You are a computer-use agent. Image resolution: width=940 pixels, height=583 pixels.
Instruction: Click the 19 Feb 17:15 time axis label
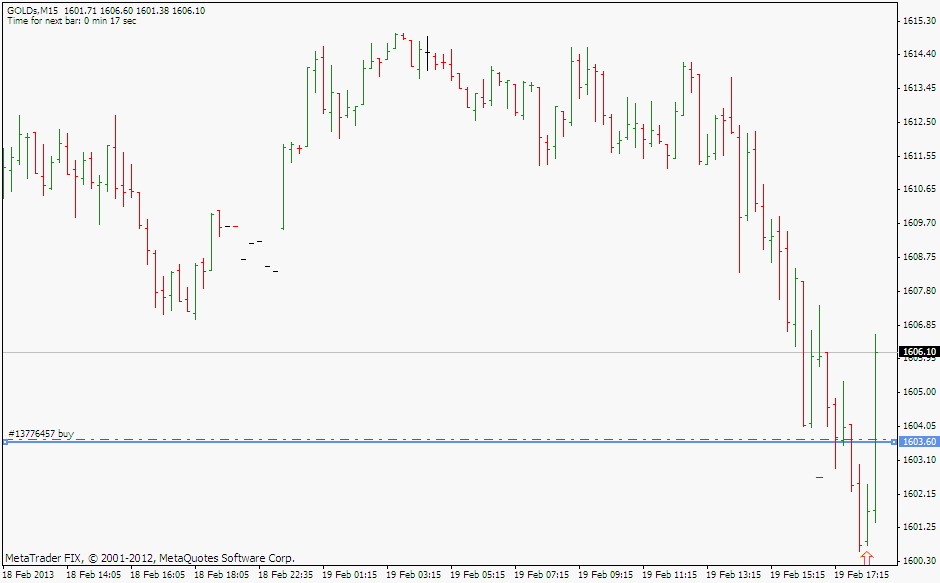point(862,575)
